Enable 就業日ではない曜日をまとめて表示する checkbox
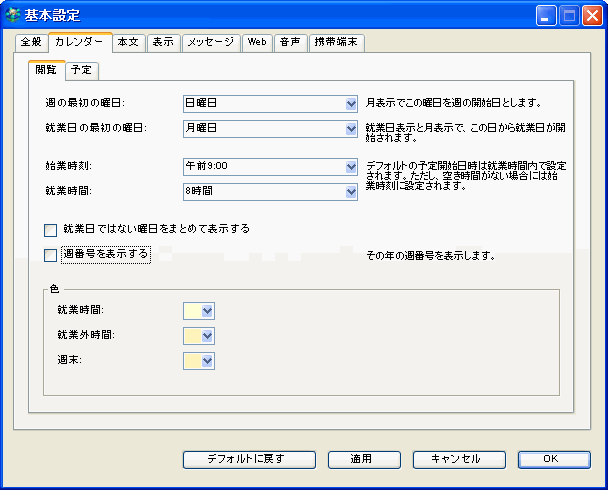This screenshot has height=490, width=608. pos(51,230)
